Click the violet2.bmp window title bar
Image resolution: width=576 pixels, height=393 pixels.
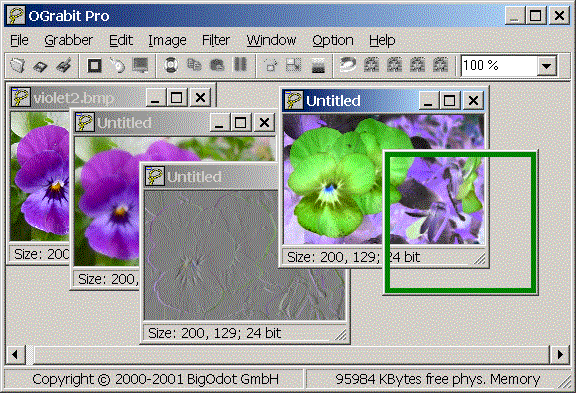[111, 98]
